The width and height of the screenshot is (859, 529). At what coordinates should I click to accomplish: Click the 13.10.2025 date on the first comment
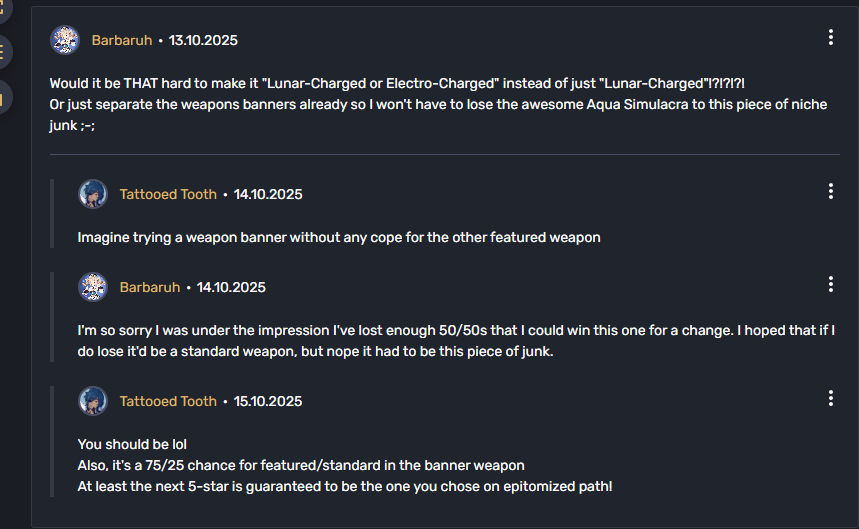(x=203, y=41)
